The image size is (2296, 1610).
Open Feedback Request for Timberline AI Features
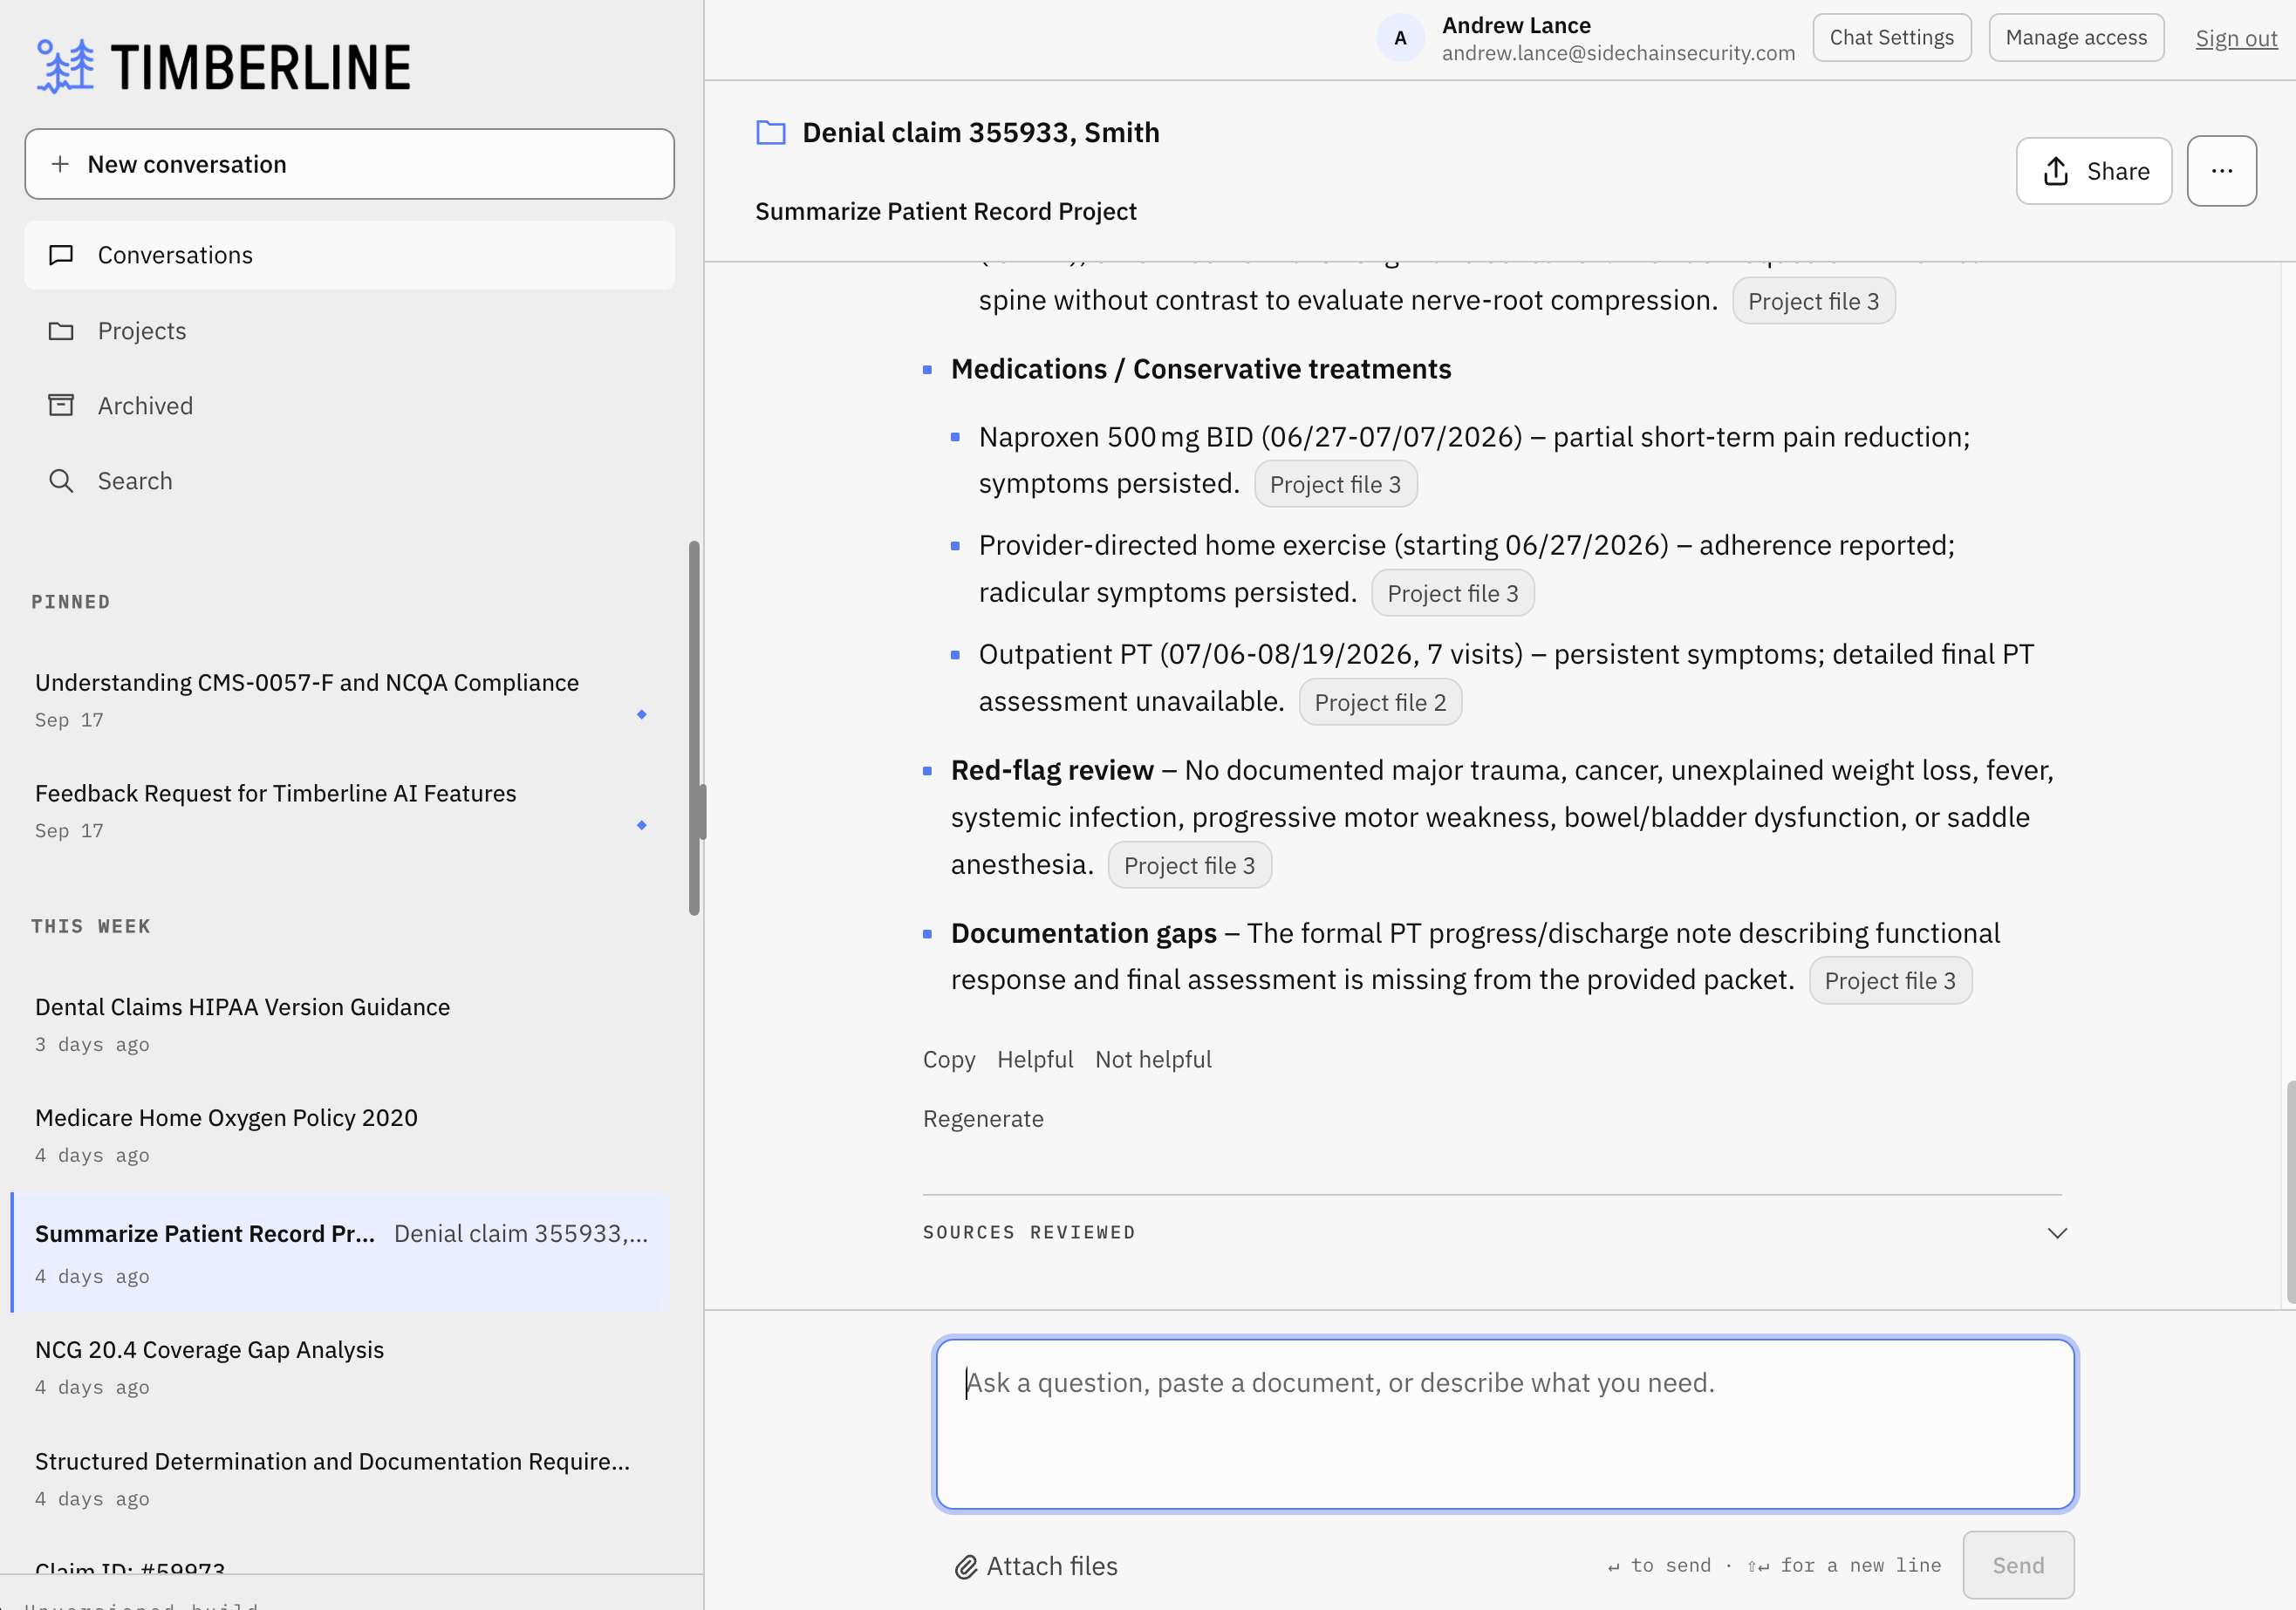pos(340,811)
